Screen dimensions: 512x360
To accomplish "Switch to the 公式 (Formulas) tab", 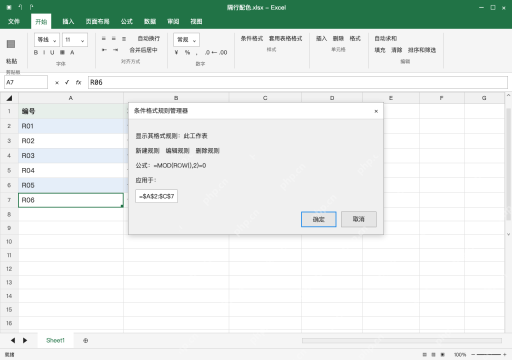I will click(127, 21).
